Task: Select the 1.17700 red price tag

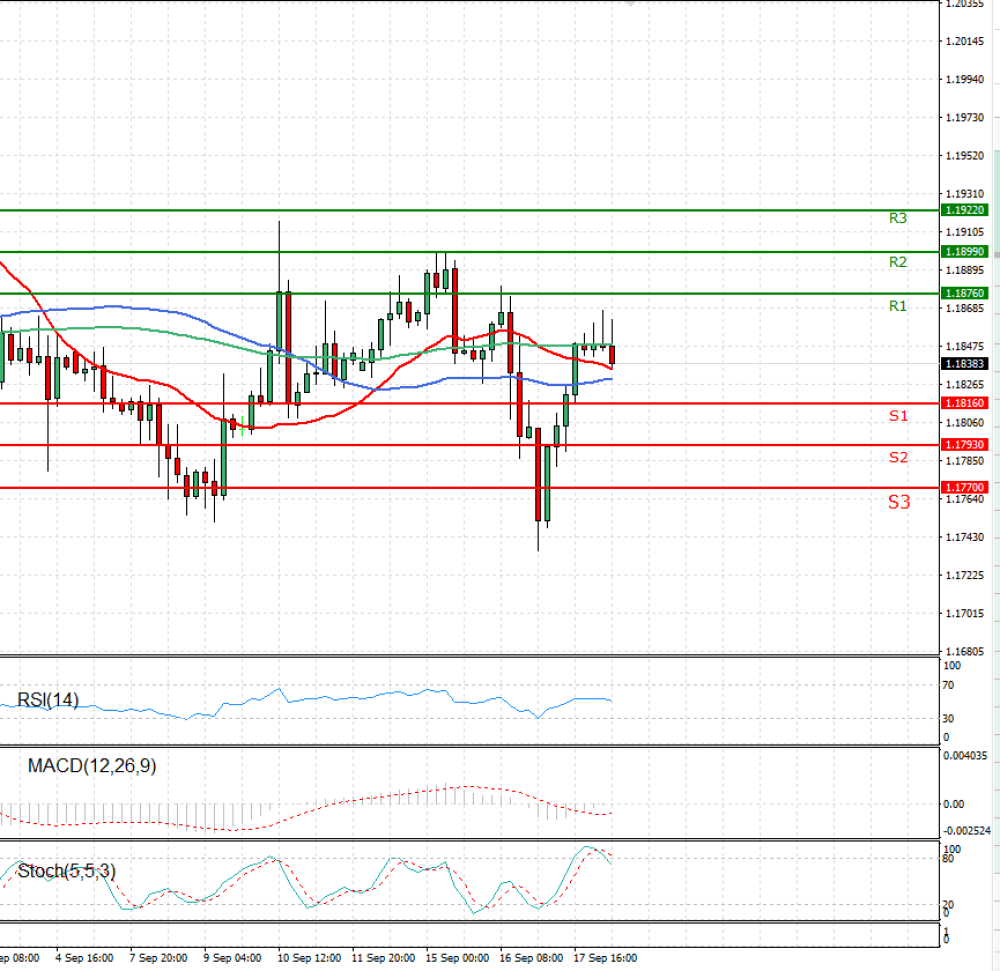Action: click(964, 487)
